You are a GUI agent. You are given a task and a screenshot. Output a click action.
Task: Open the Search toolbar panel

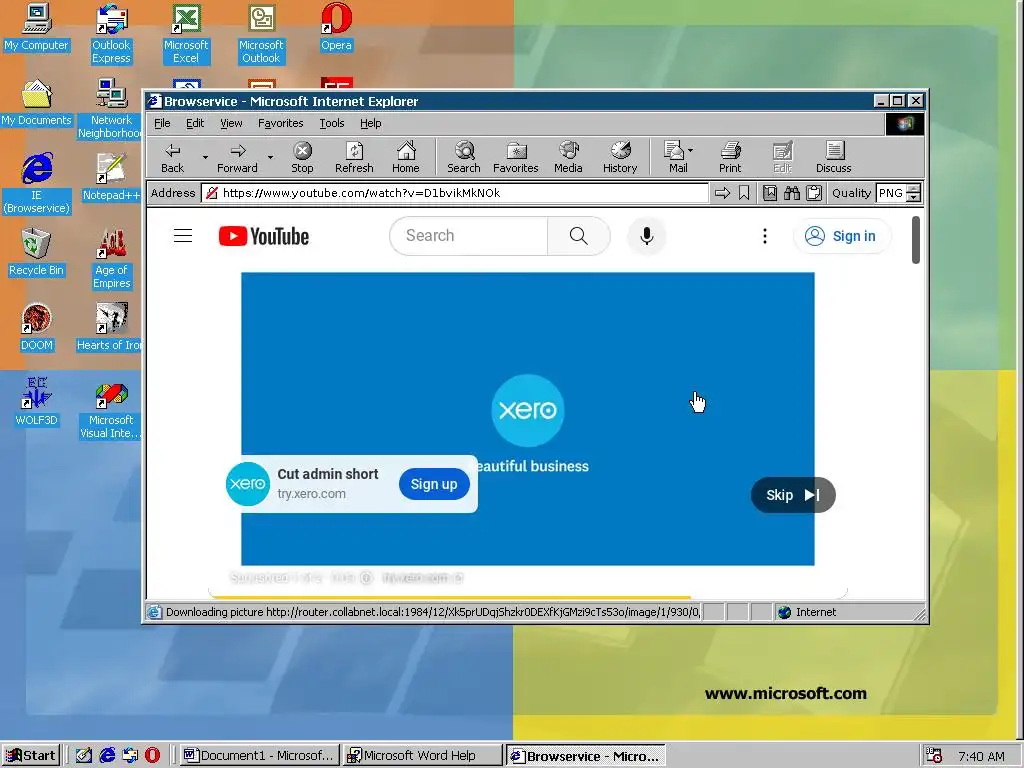[464, 157]
